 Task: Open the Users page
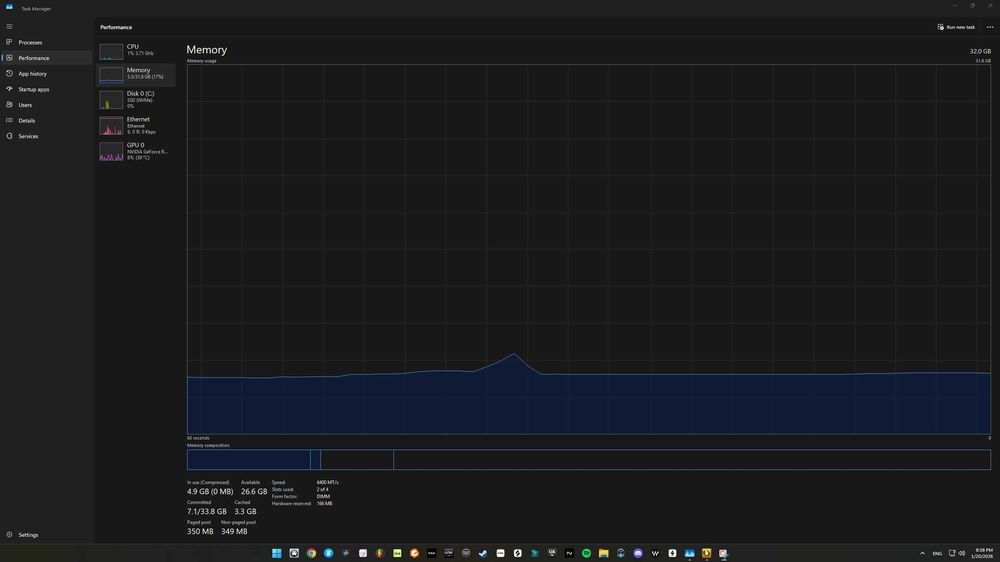click(47, 105)
